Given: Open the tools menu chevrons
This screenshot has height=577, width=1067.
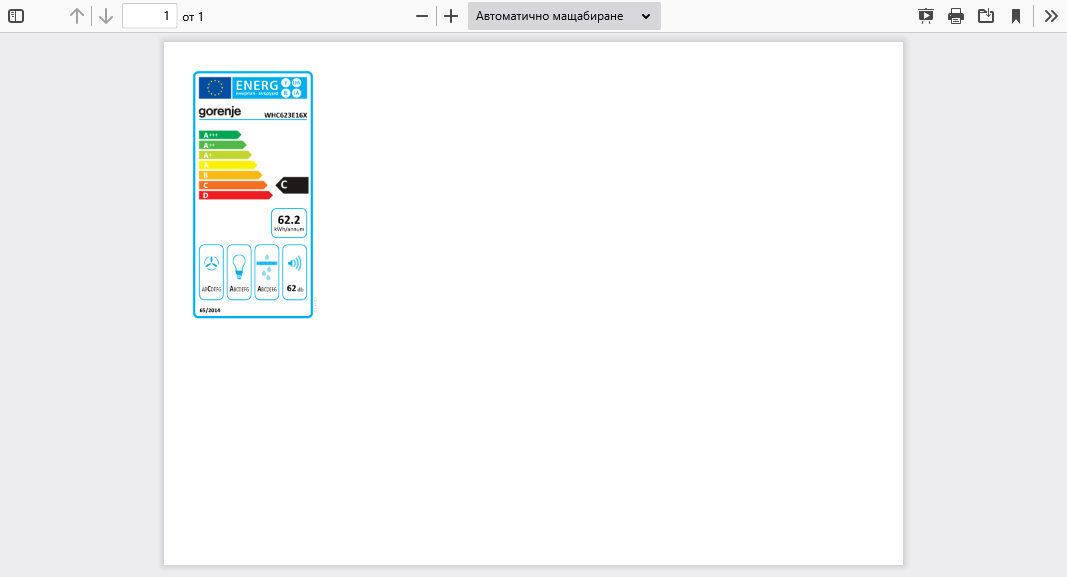Looking at the screenshot, I should pos(1051,16).
